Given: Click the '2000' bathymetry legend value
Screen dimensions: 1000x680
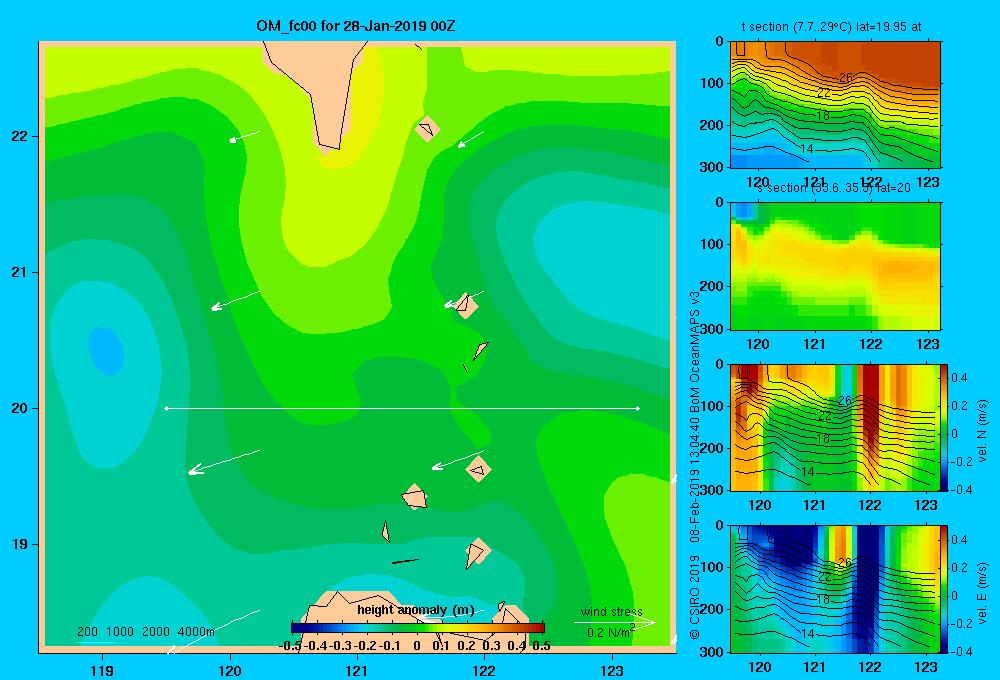Looking at the screenshot, I should click(156, 632).
